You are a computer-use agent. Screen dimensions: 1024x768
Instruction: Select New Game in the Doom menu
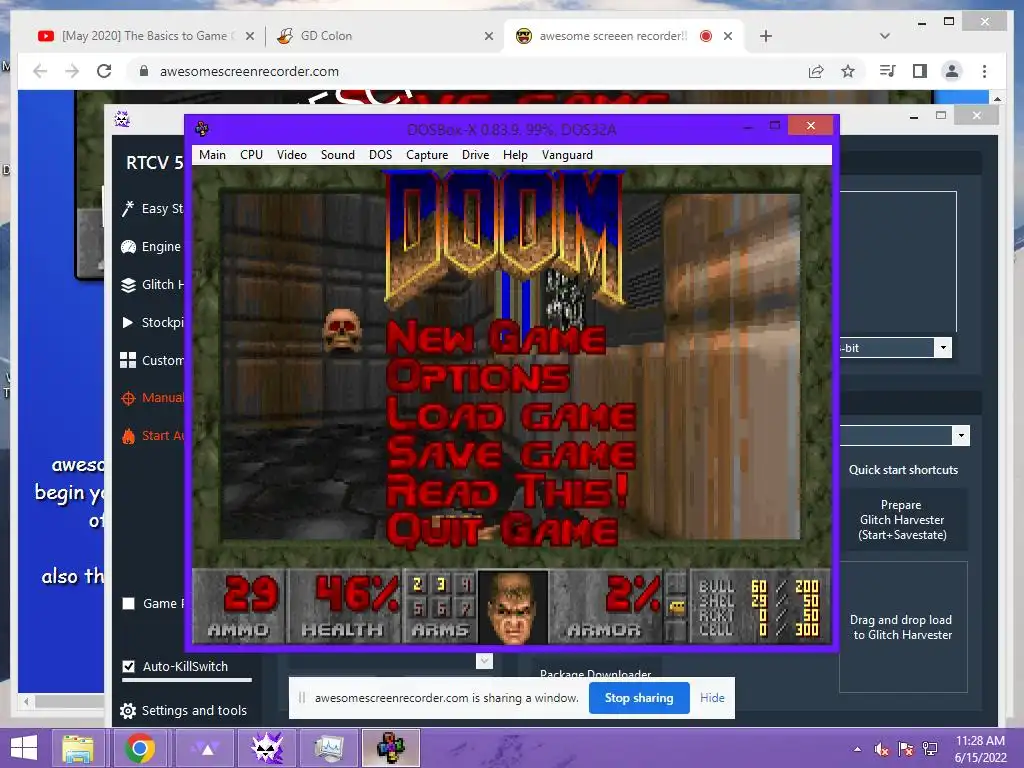[x=496, y=338]
